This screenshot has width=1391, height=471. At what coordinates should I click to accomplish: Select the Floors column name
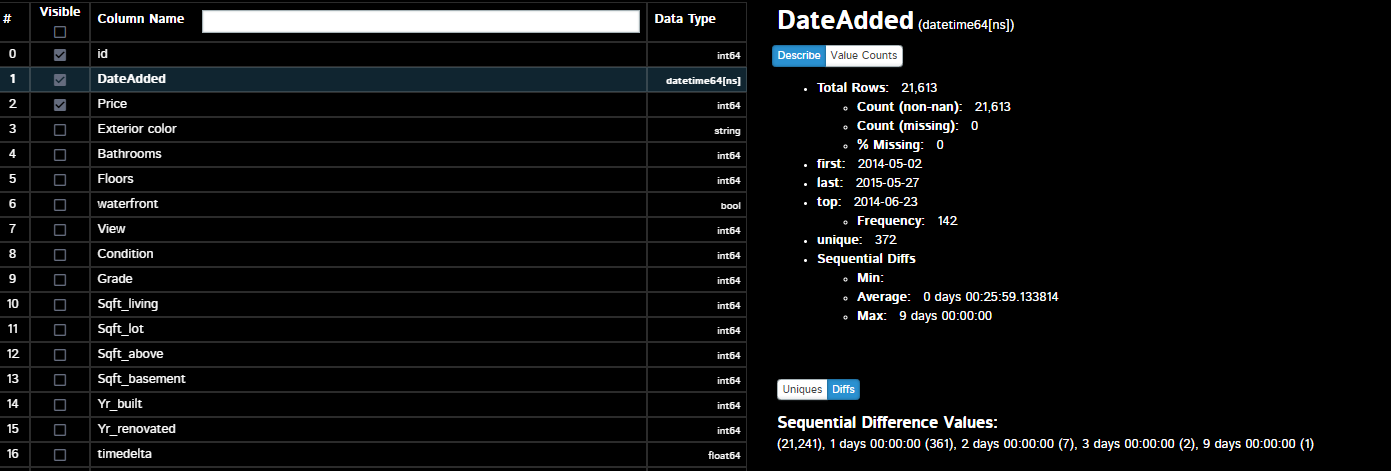[115, 179]
